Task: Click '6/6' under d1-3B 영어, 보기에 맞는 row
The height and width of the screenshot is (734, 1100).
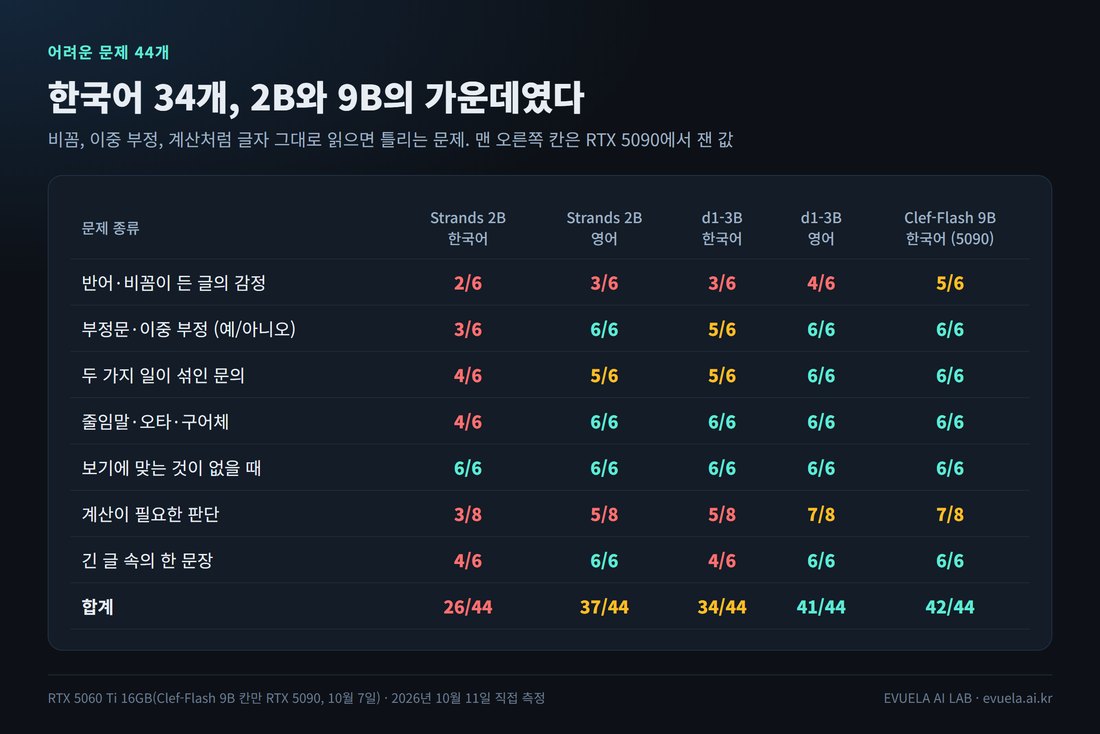Action: [821, 468]
